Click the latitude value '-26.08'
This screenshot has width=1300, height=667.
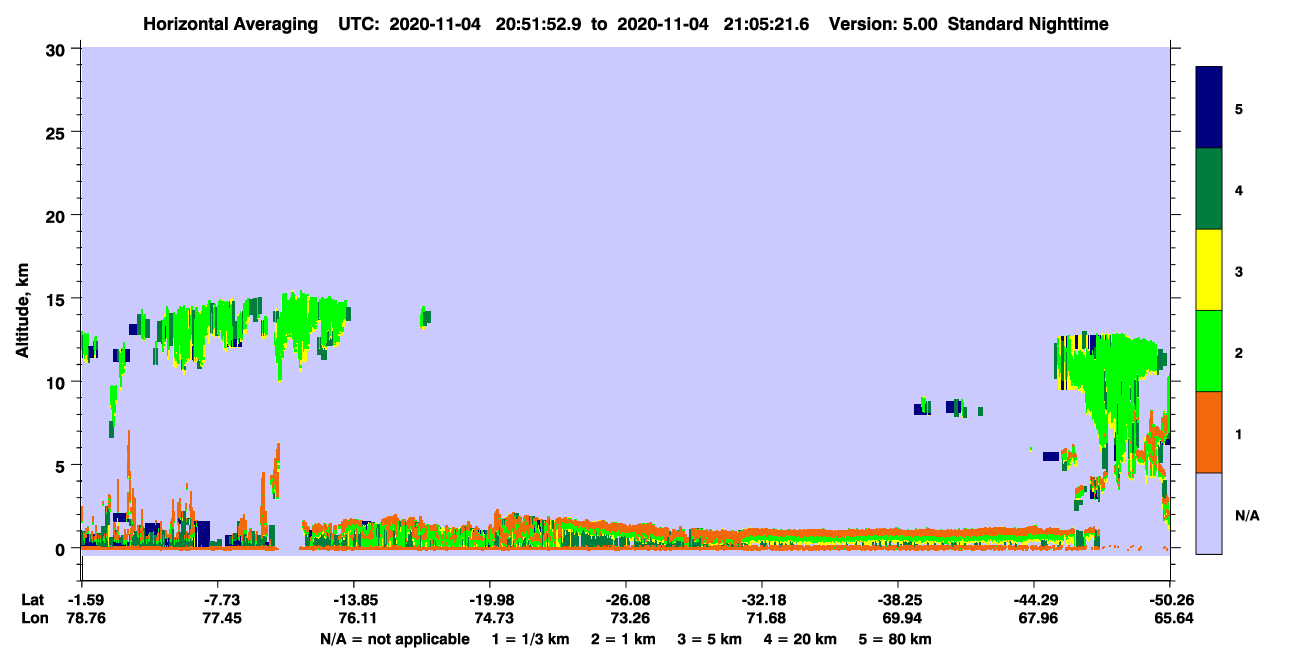point(626,600)
